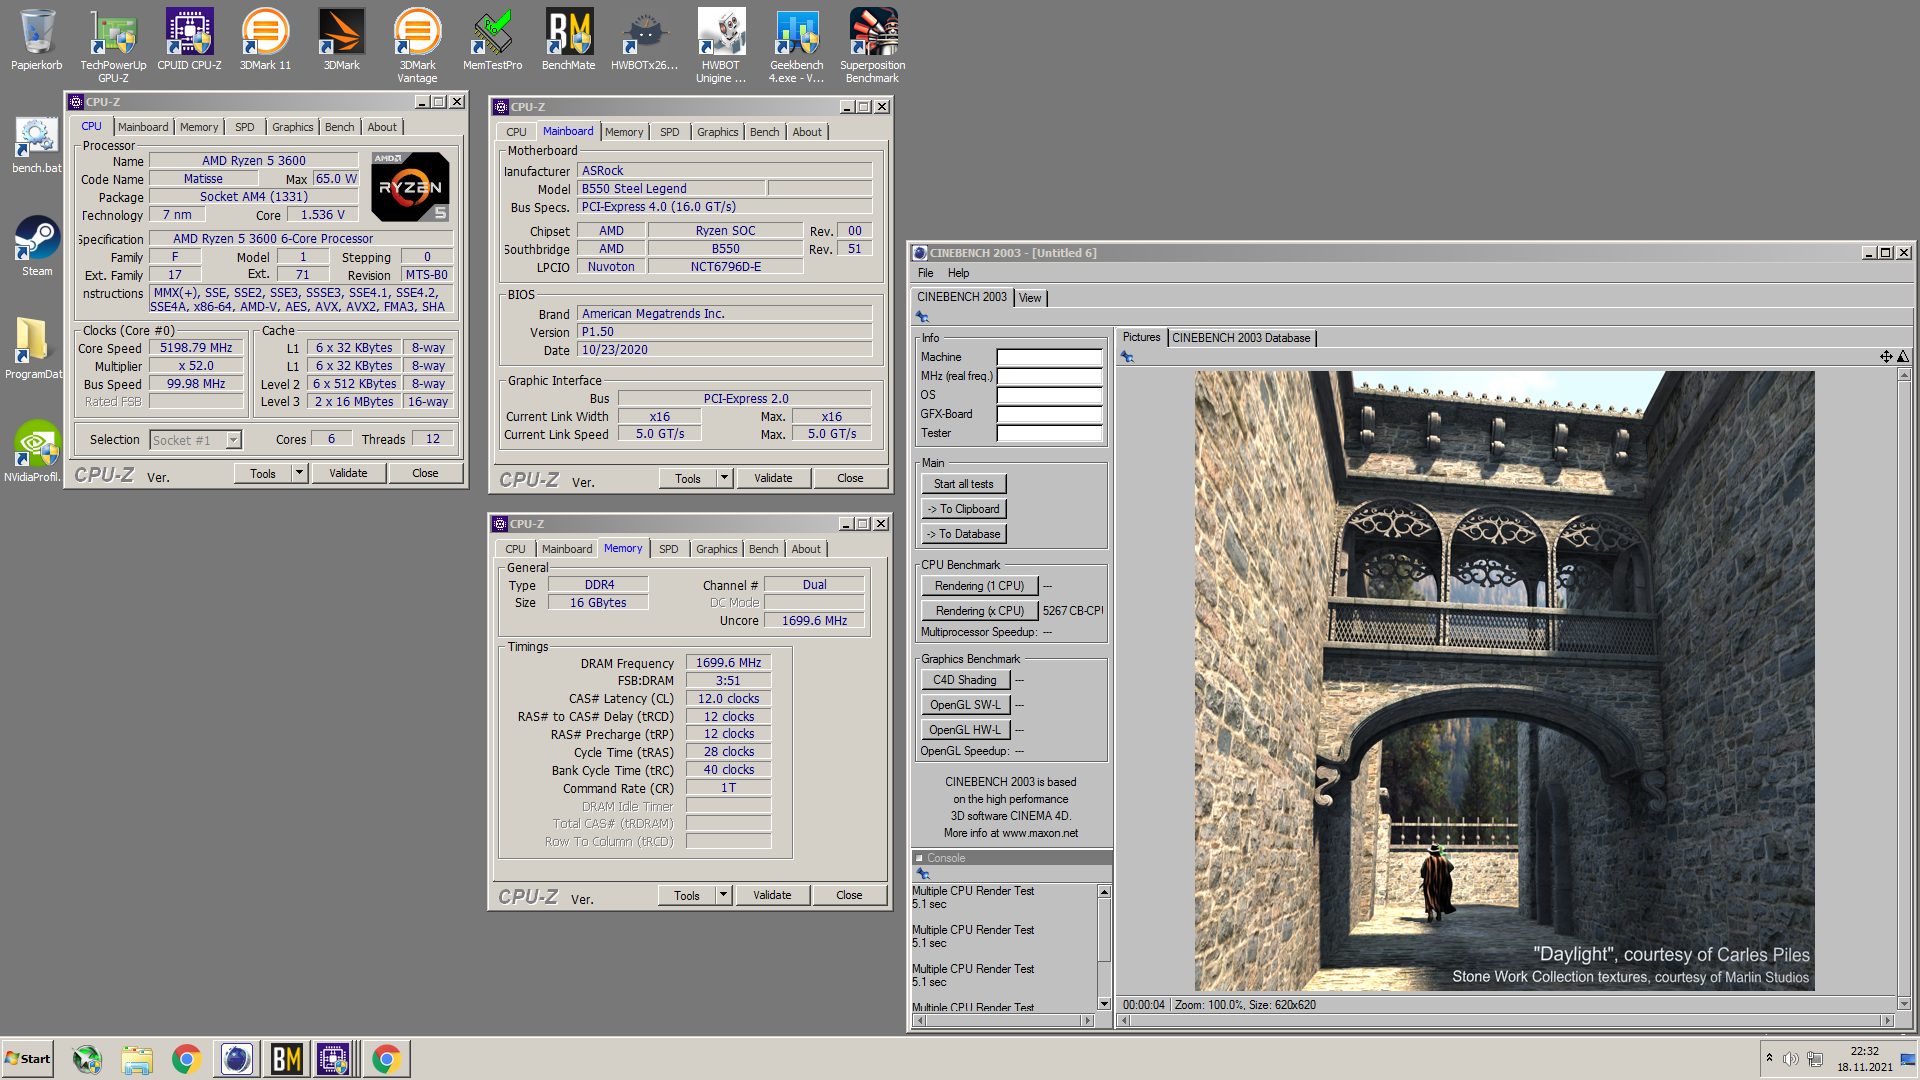The height and width of the screenshot is (1080, 1920).
Task: Click the pin icon in the Console panel
Action: 922,874
